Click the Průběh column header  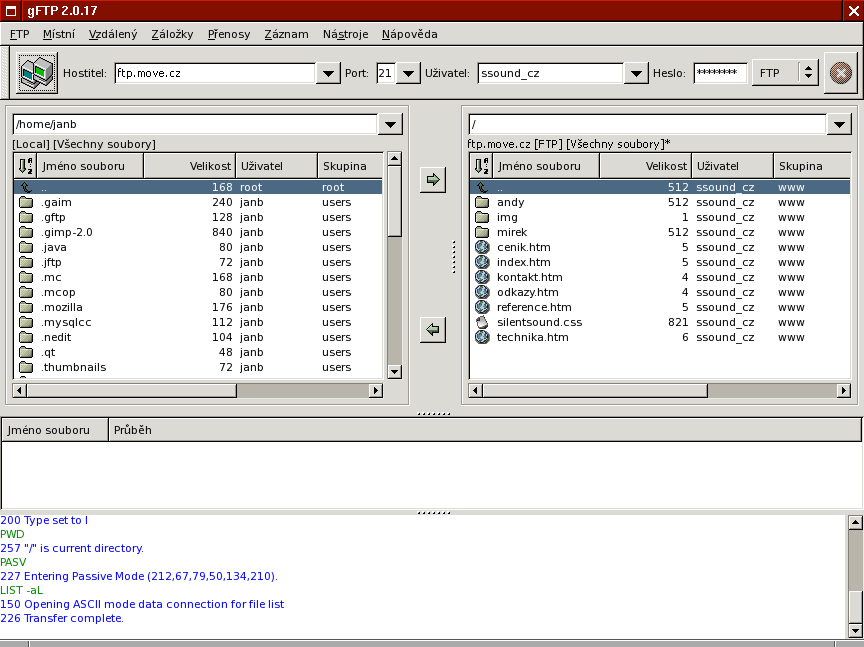tap(485, 430)
